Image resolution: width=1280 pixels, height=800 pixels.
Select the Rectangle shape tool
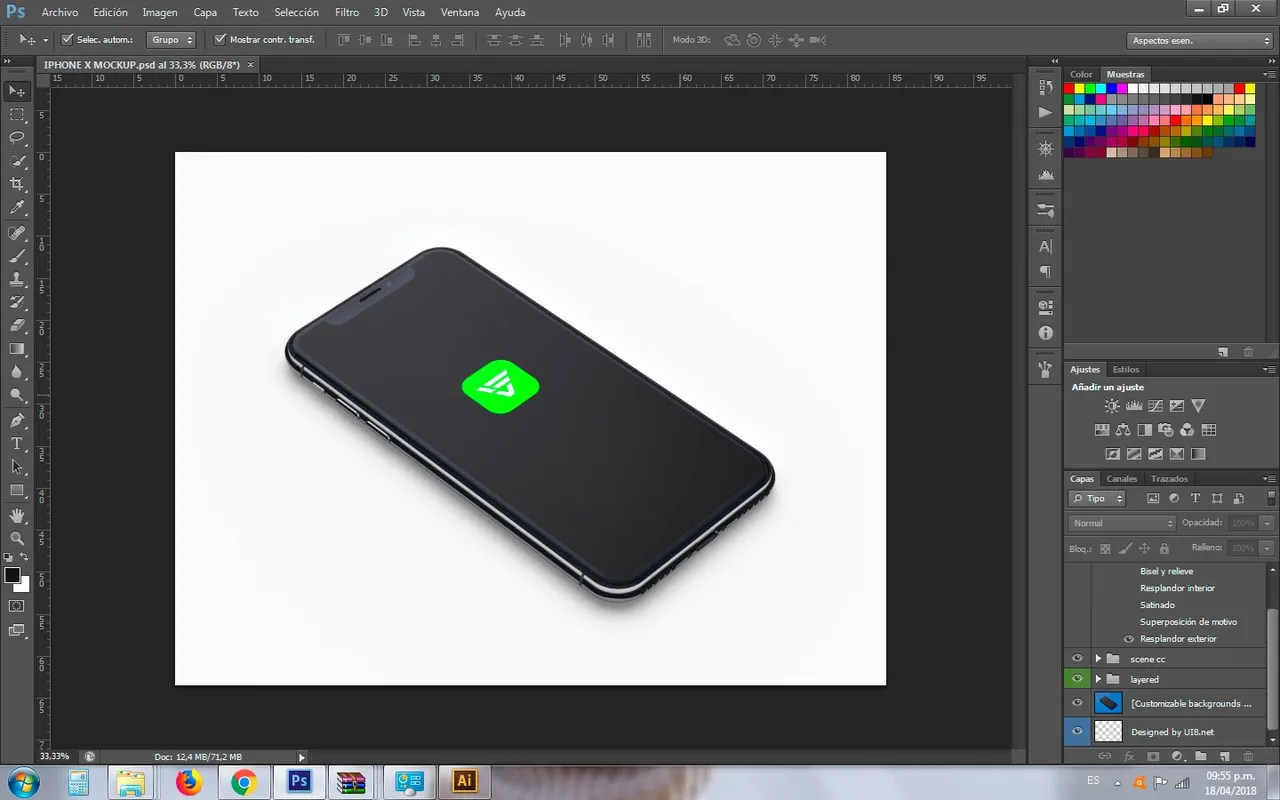point(17,491)
